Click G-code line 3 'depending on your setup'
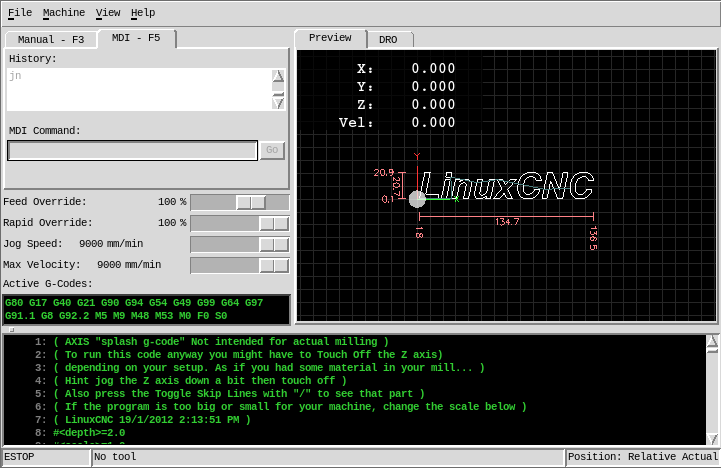This screenshot has height=468, width=722. click(269, 368)
